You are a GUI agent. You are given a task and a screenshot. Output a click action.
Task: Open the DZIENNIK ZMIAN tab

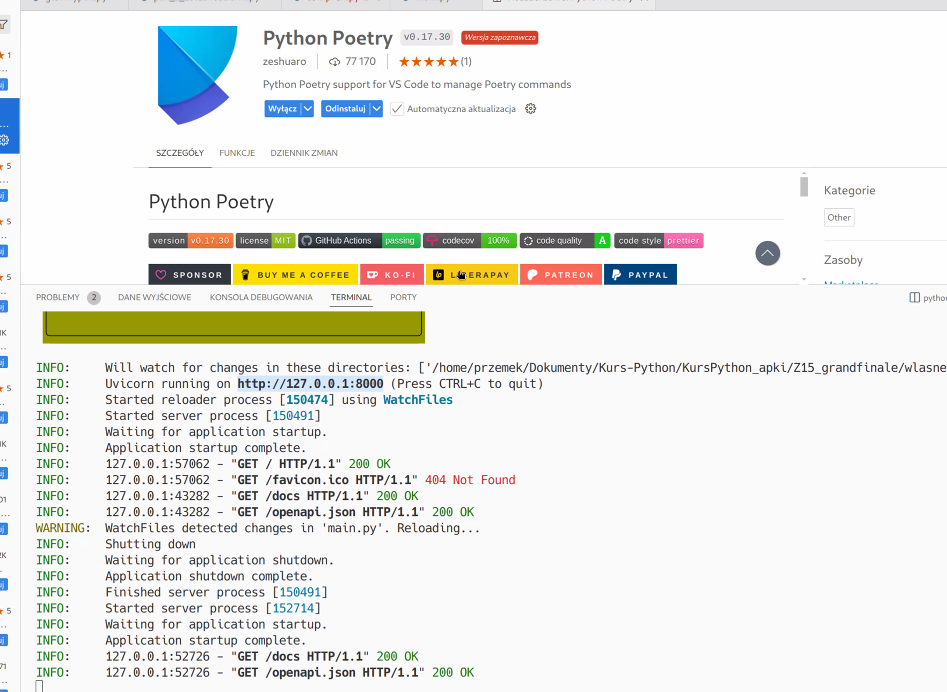pos(304,153)
